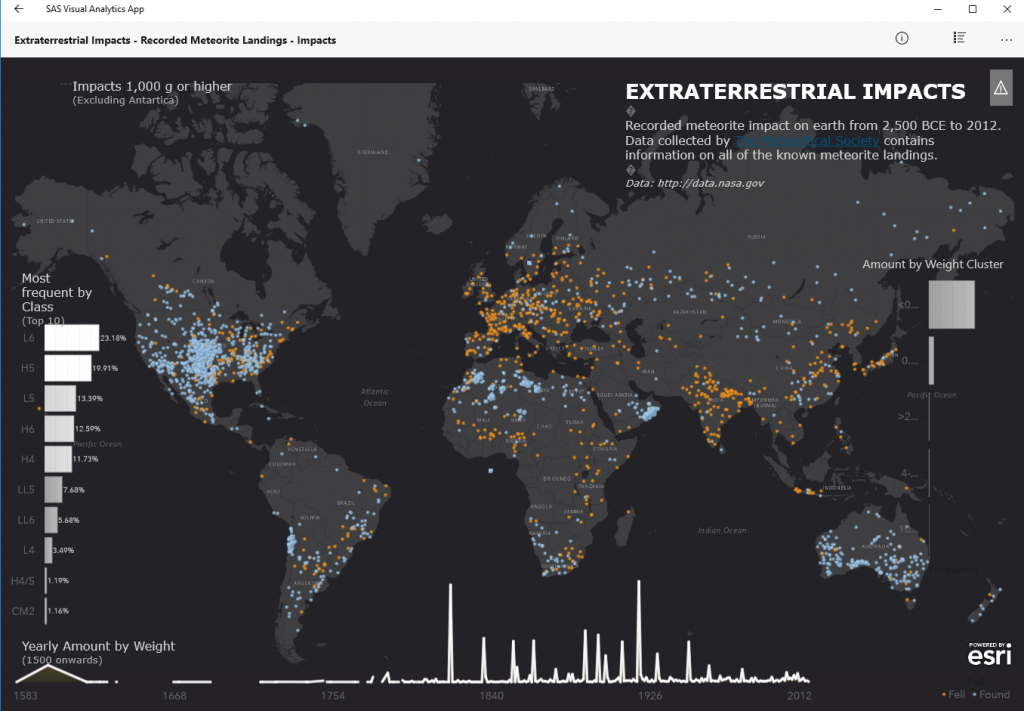
Task: Open The Meteoritical Society link
Action: point(806,141)
